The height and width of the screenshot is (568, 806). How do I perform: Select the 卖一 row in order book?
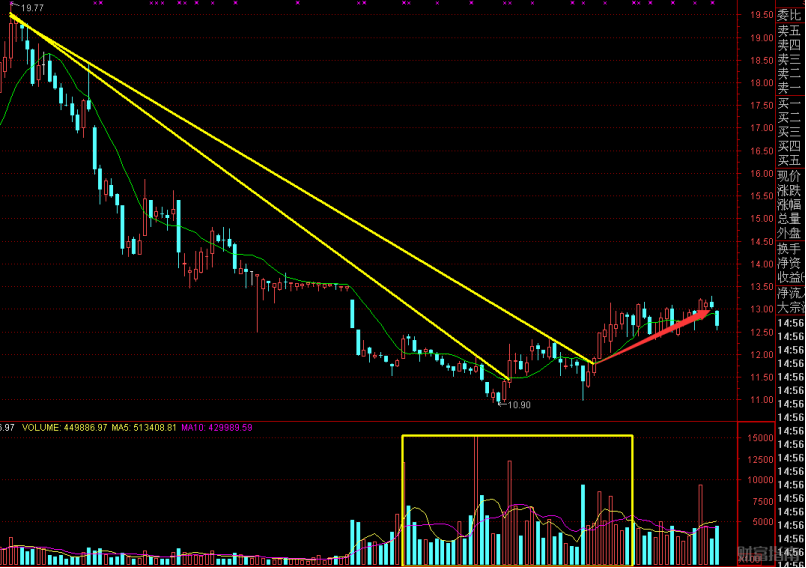pyautogui.click(x=789, y=87)
